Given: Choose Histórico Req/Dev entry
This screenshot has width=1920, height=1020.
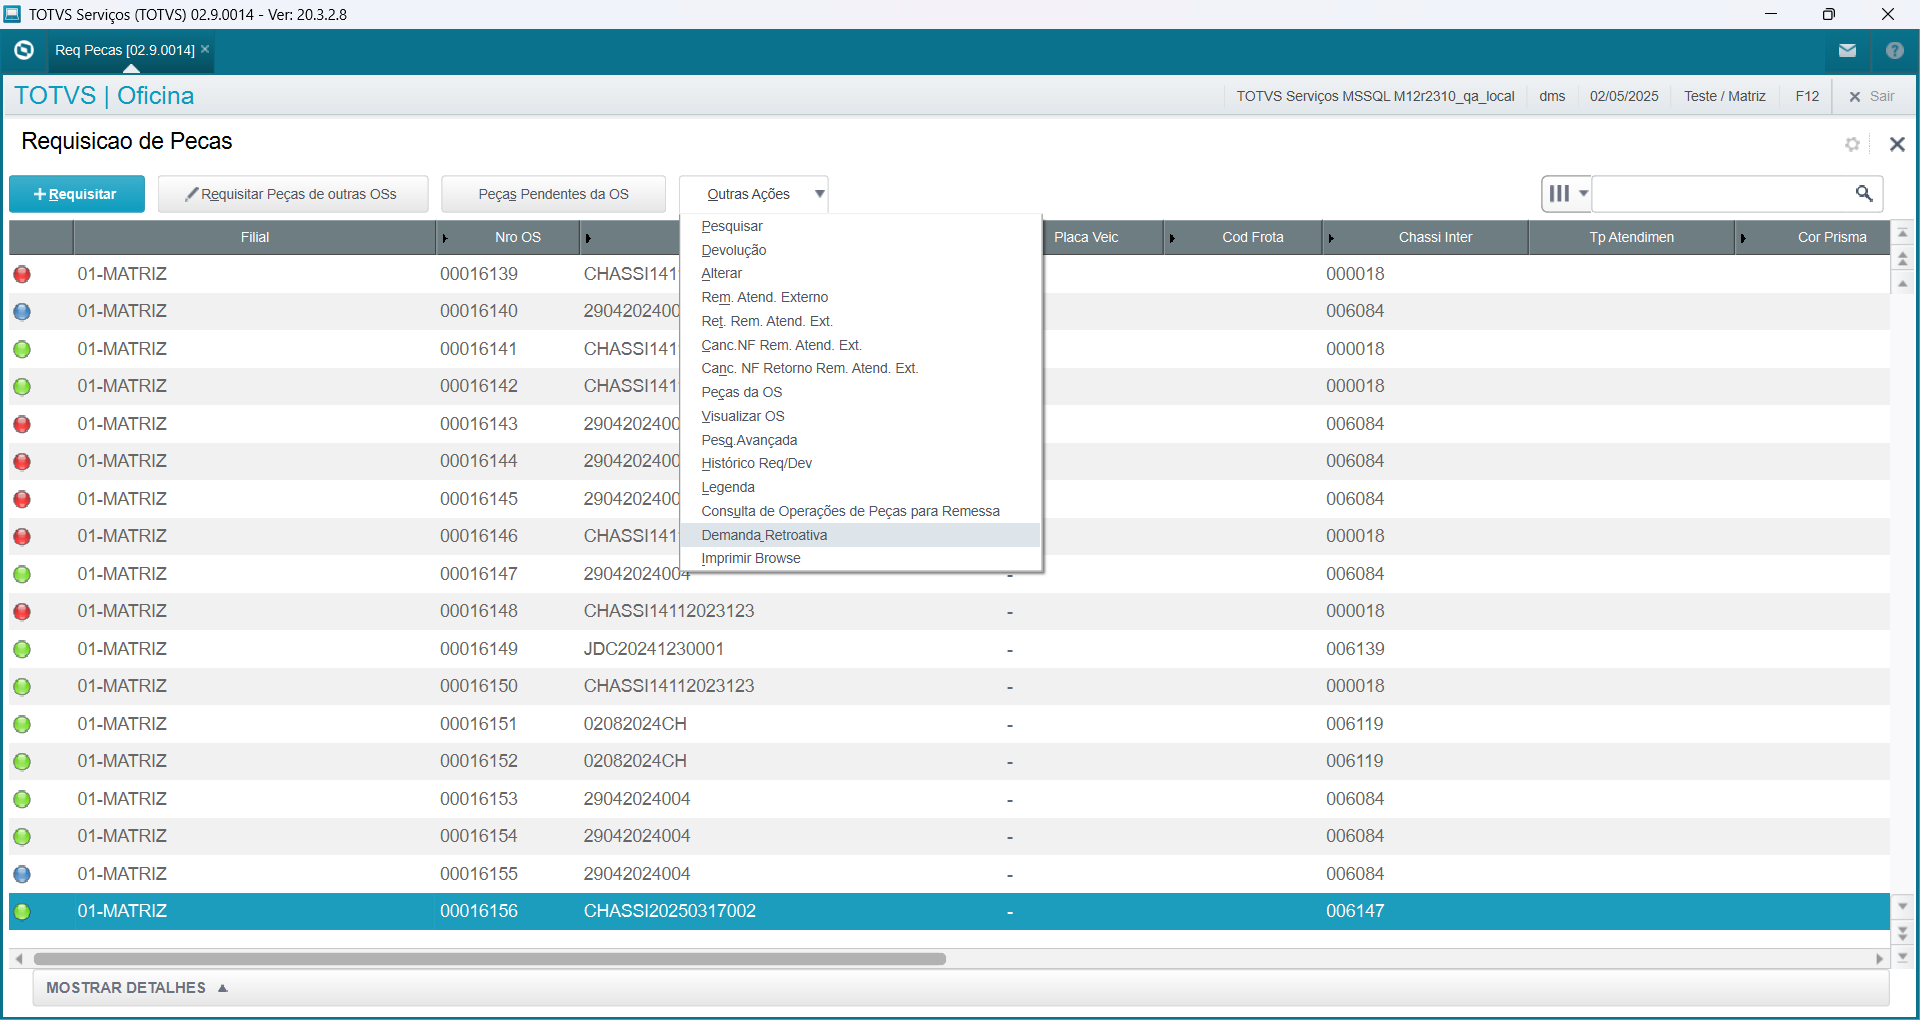Looking at the screenshot, I should click(x=860, y=464).
